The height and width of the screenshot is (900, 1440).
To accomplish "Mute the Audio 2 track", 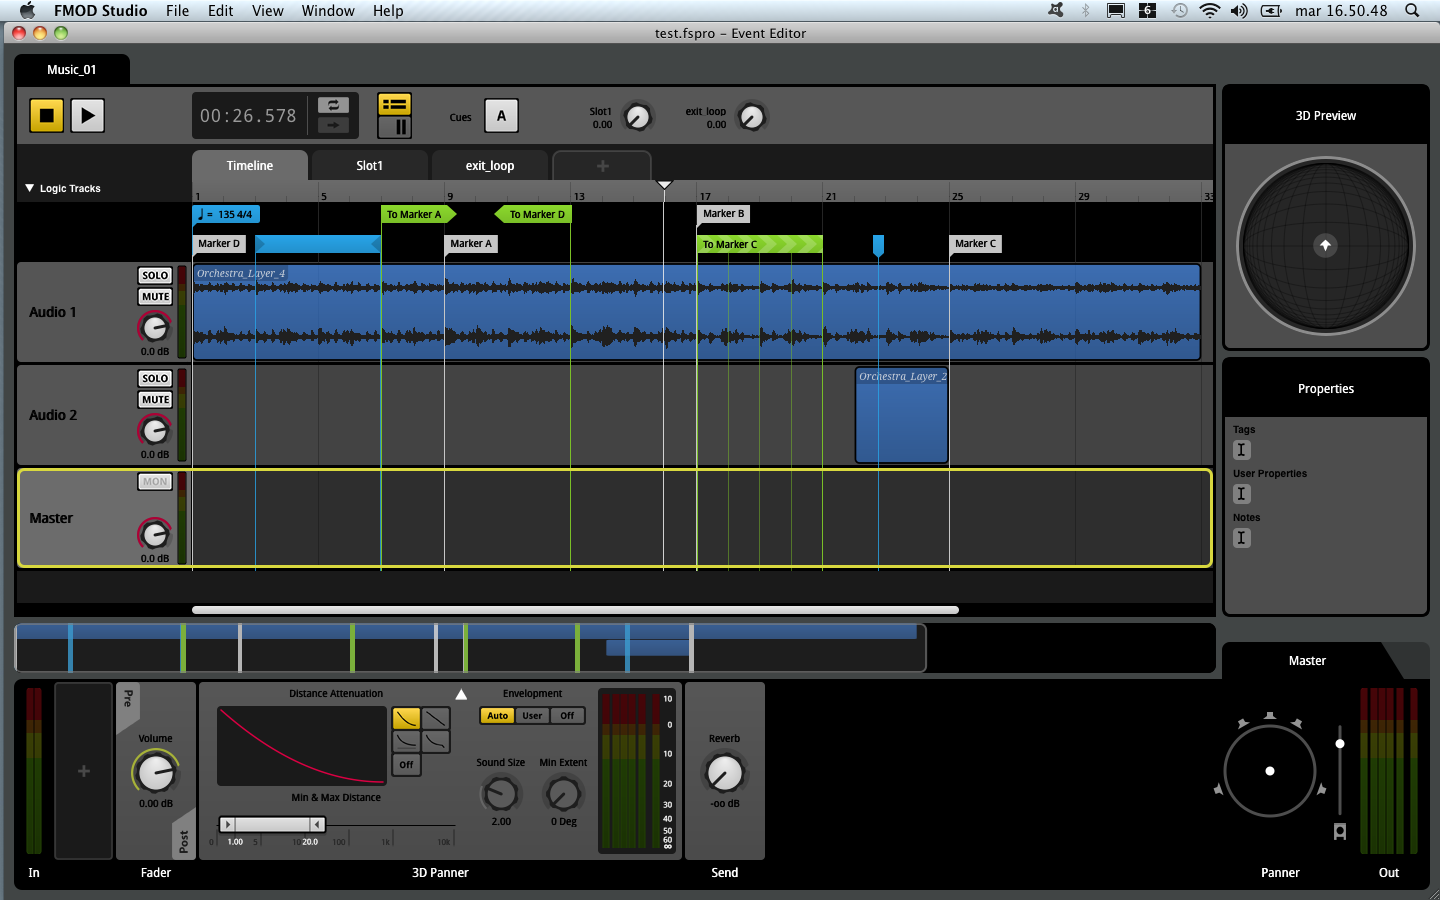I will (155, 400).
